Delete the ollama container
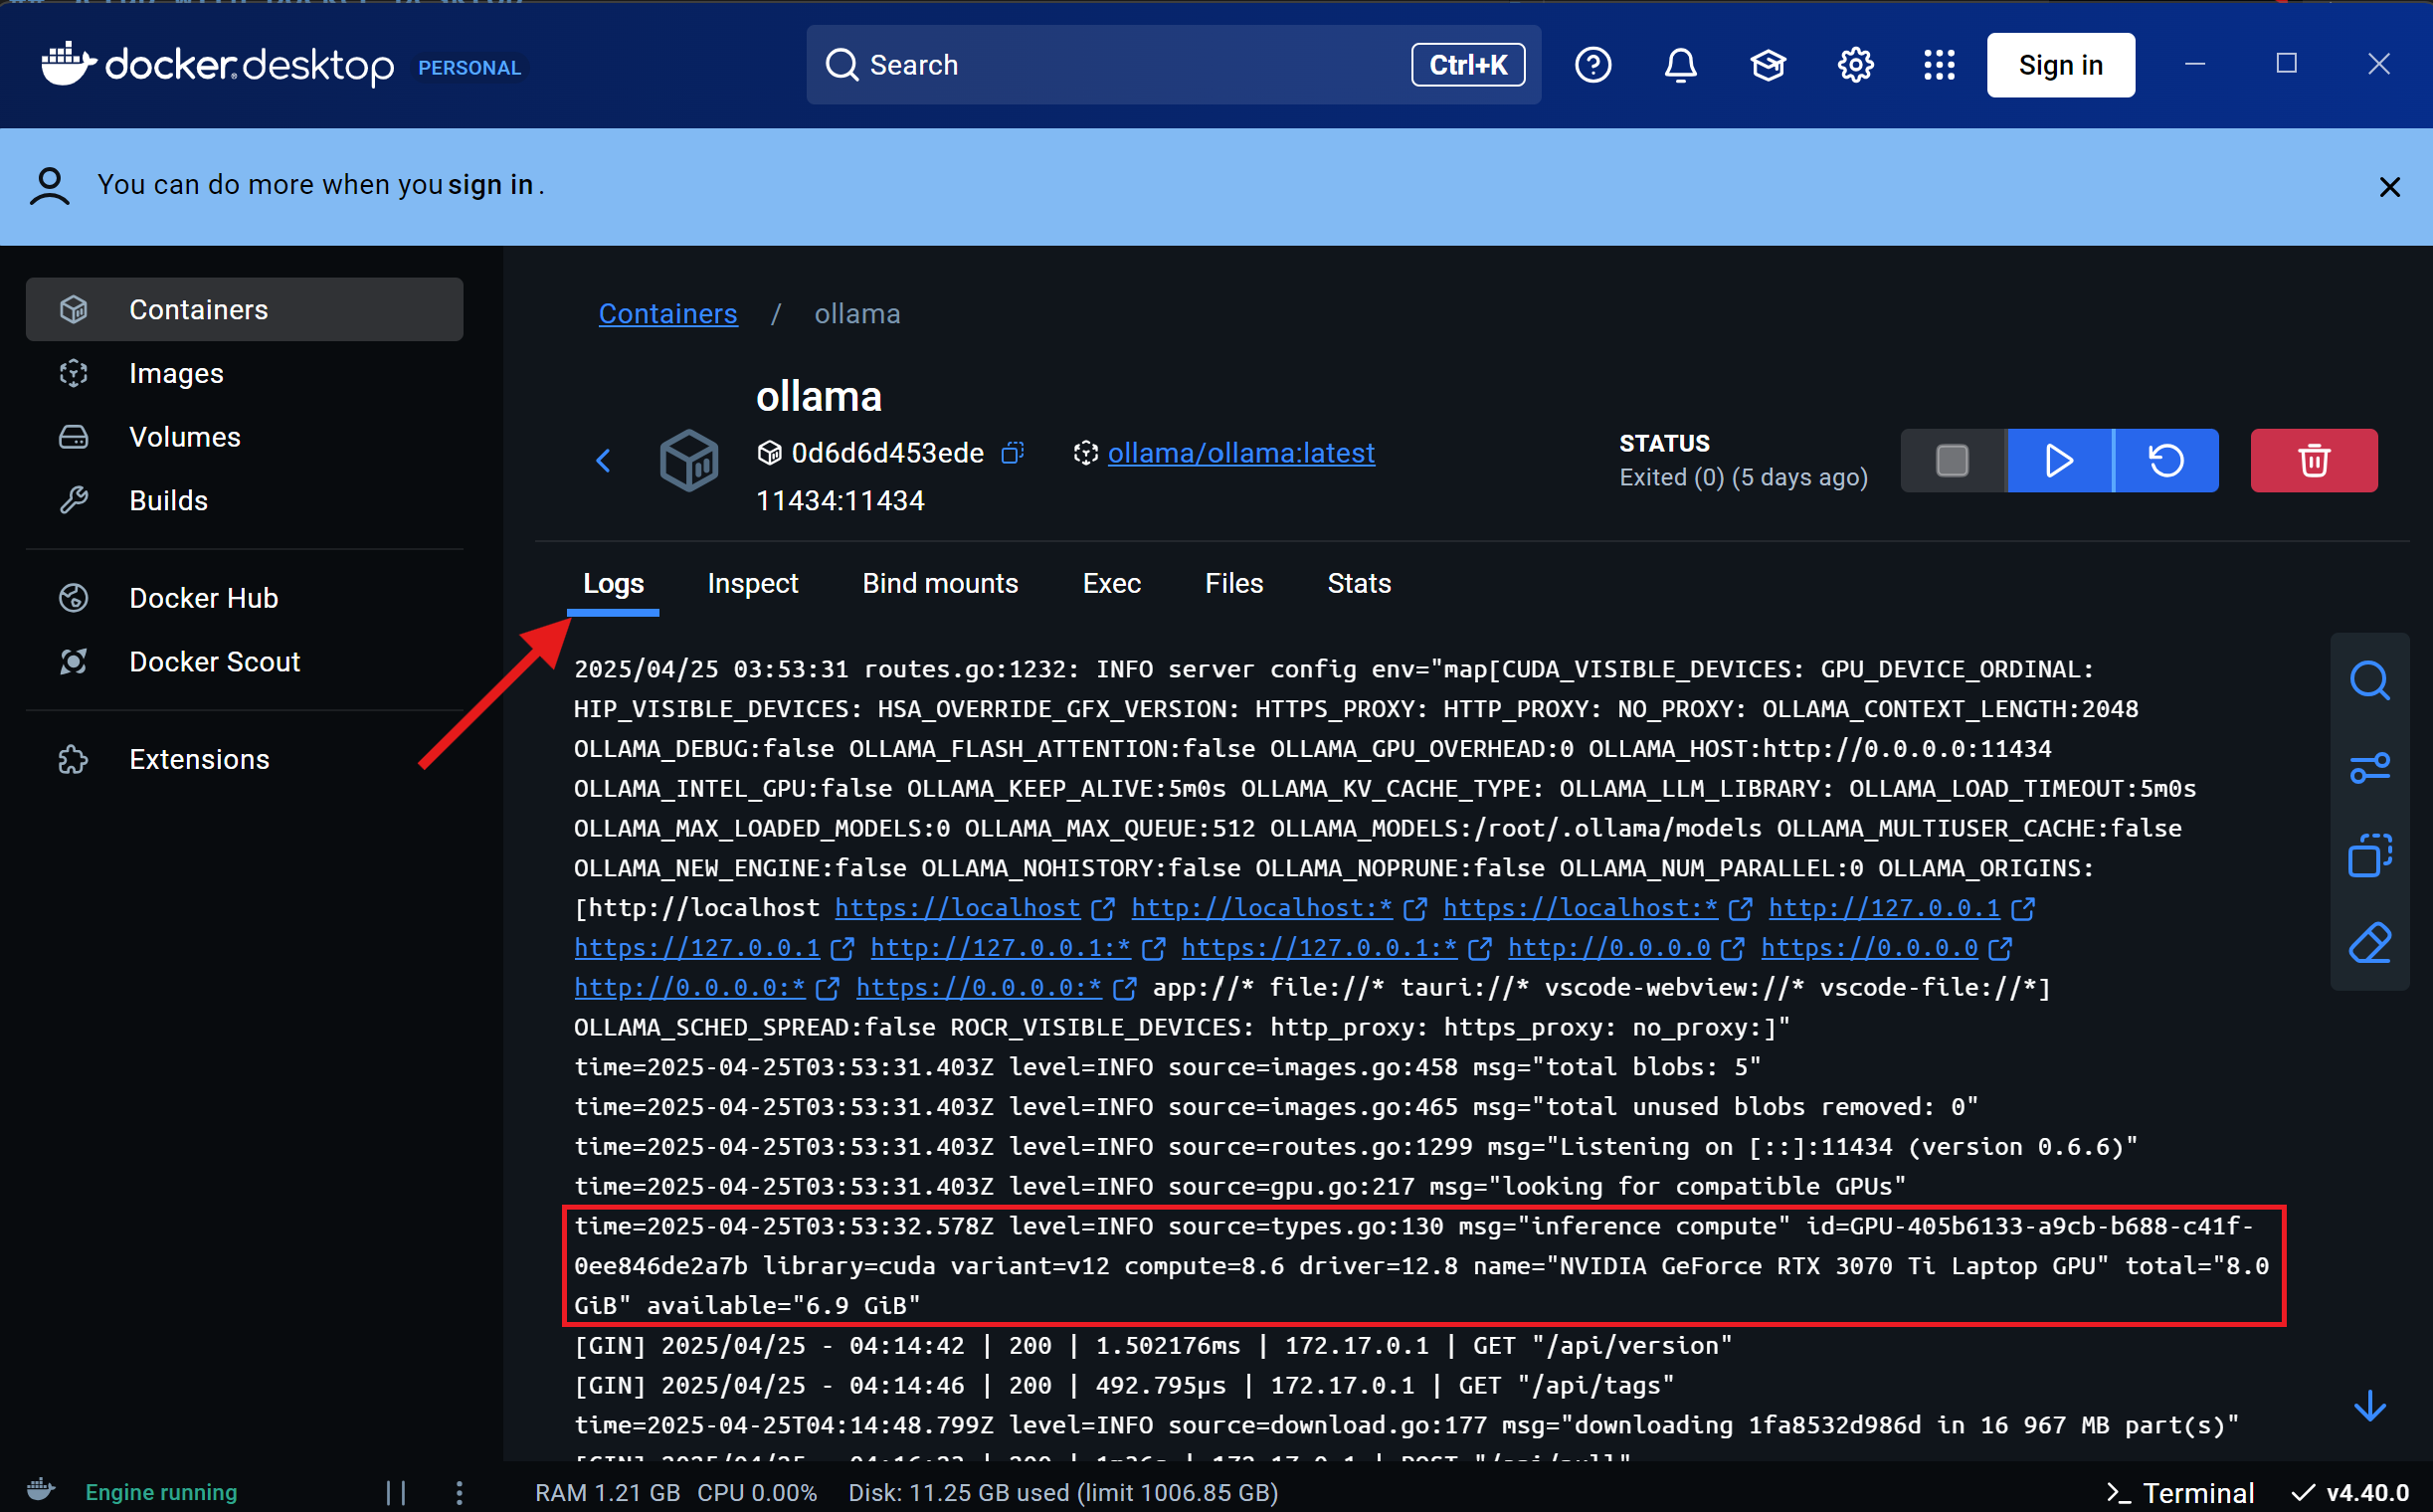 point(2314,460)
